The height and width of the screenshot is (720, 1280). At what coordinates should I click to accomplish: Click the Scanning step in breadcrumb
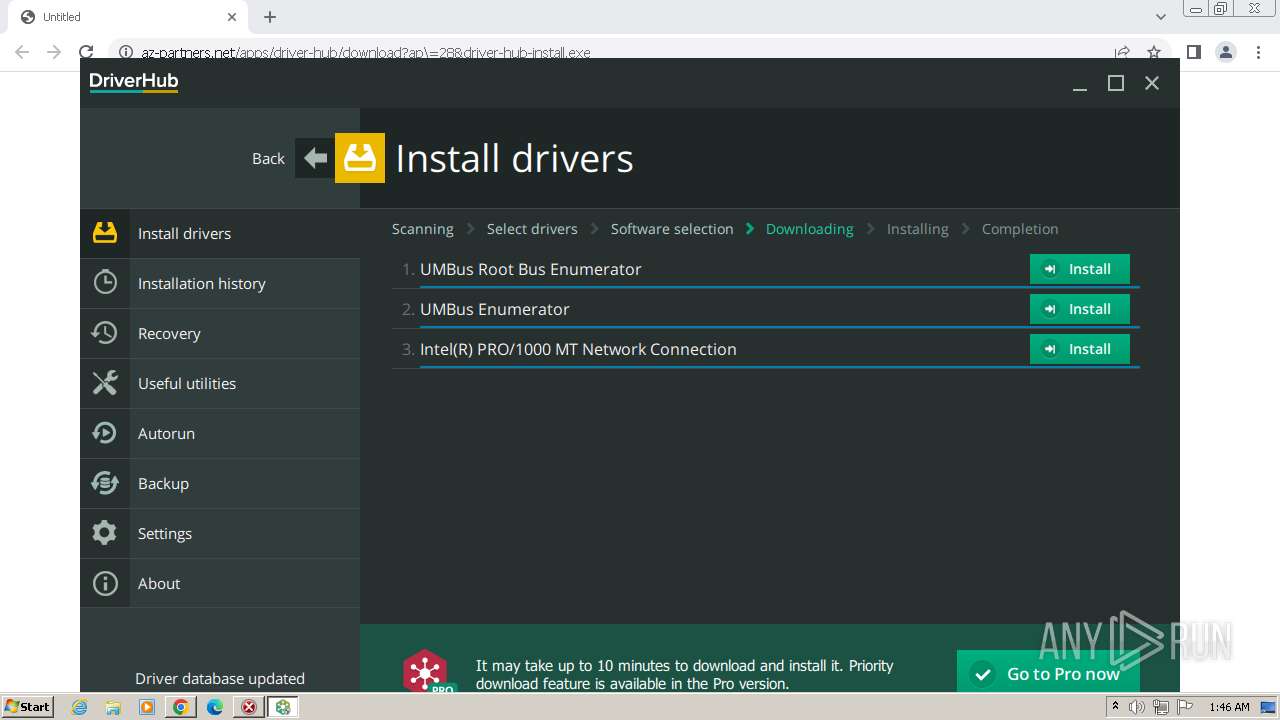(x=422, y=229)
